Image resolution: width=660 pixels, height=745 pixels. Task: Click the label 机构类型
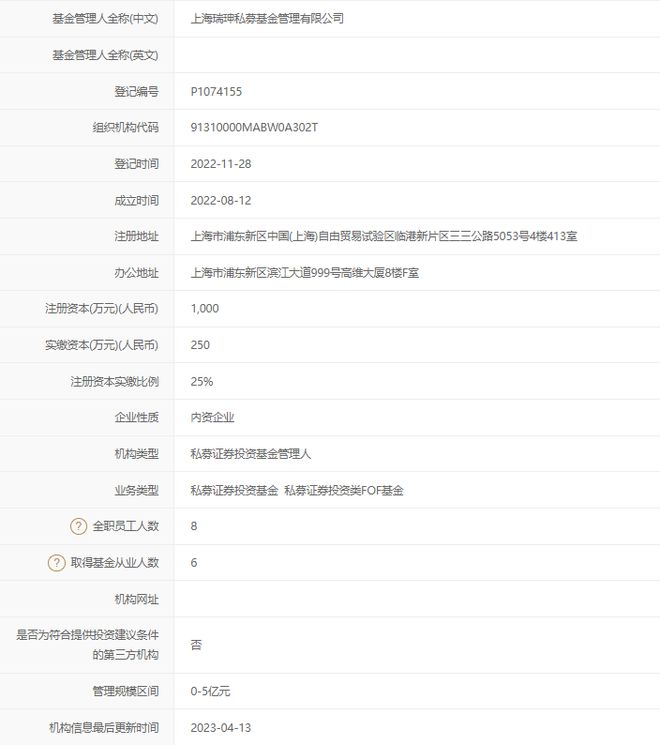tap(136, 454)
